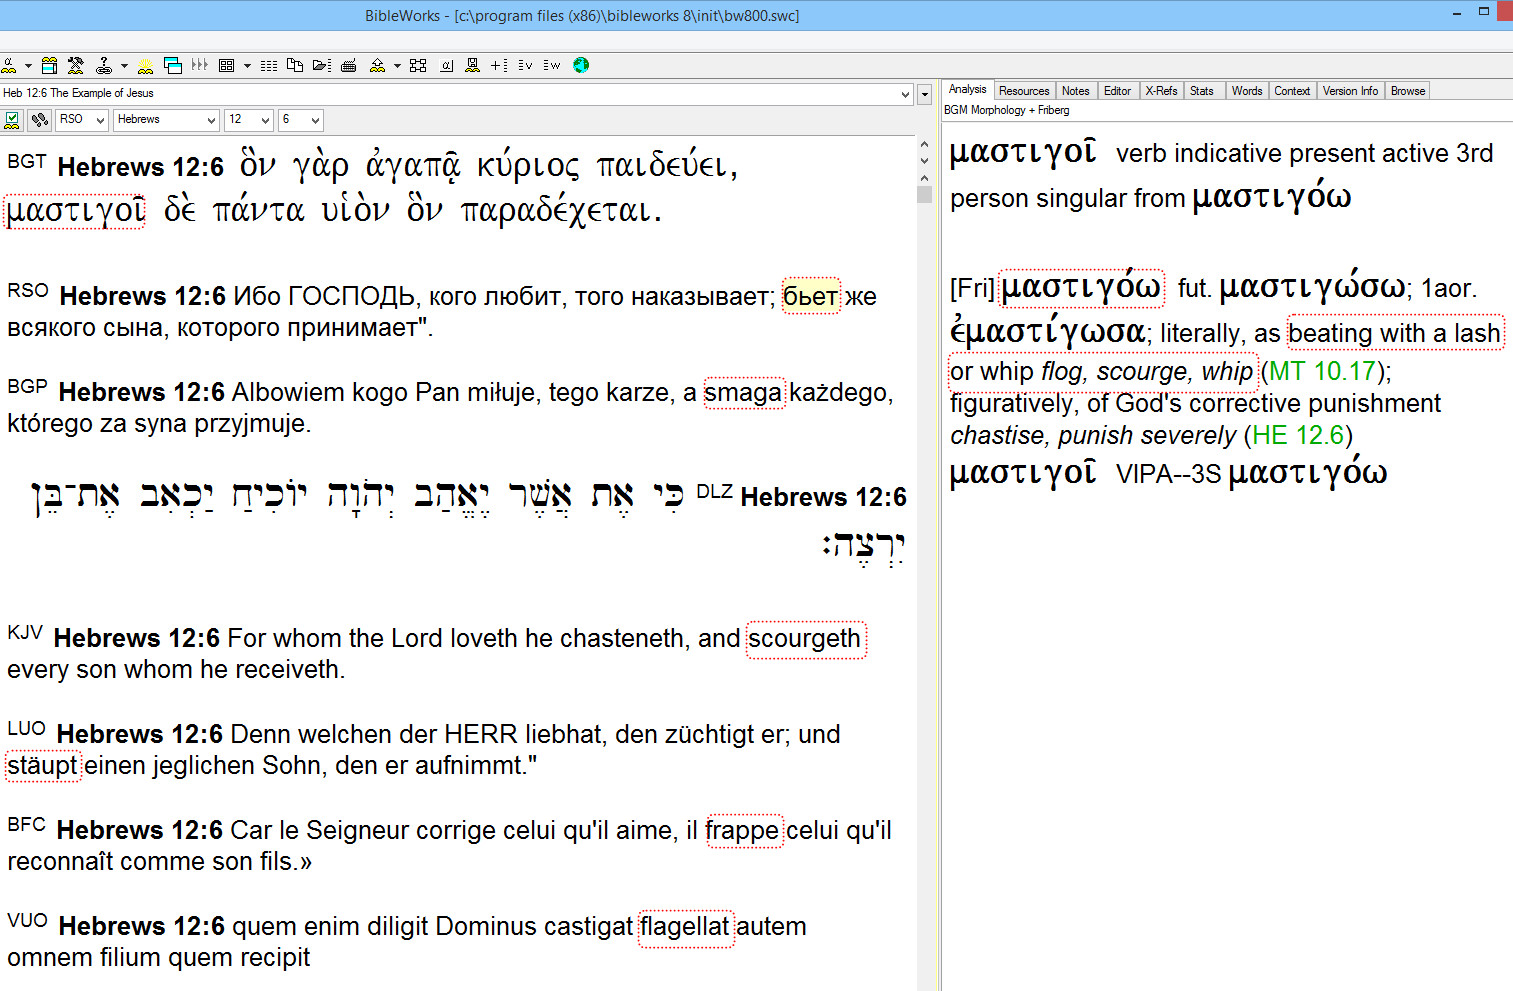Click the small button right of command line

[925, 94]
